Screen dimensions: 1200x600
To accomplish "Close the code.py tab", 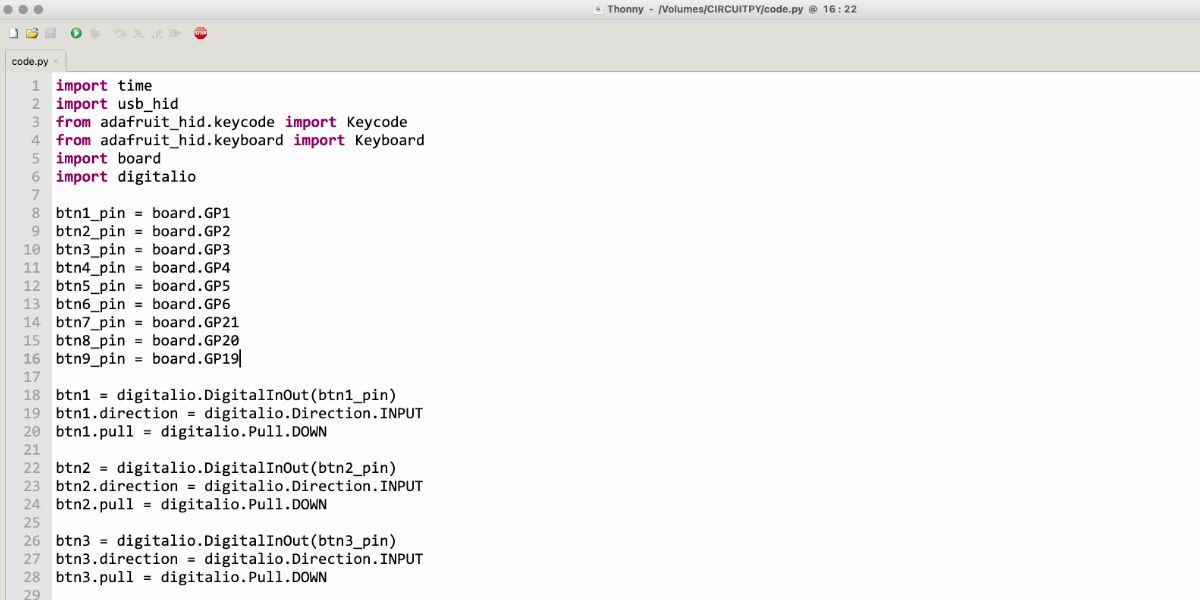I will click(x=56, y=61).
